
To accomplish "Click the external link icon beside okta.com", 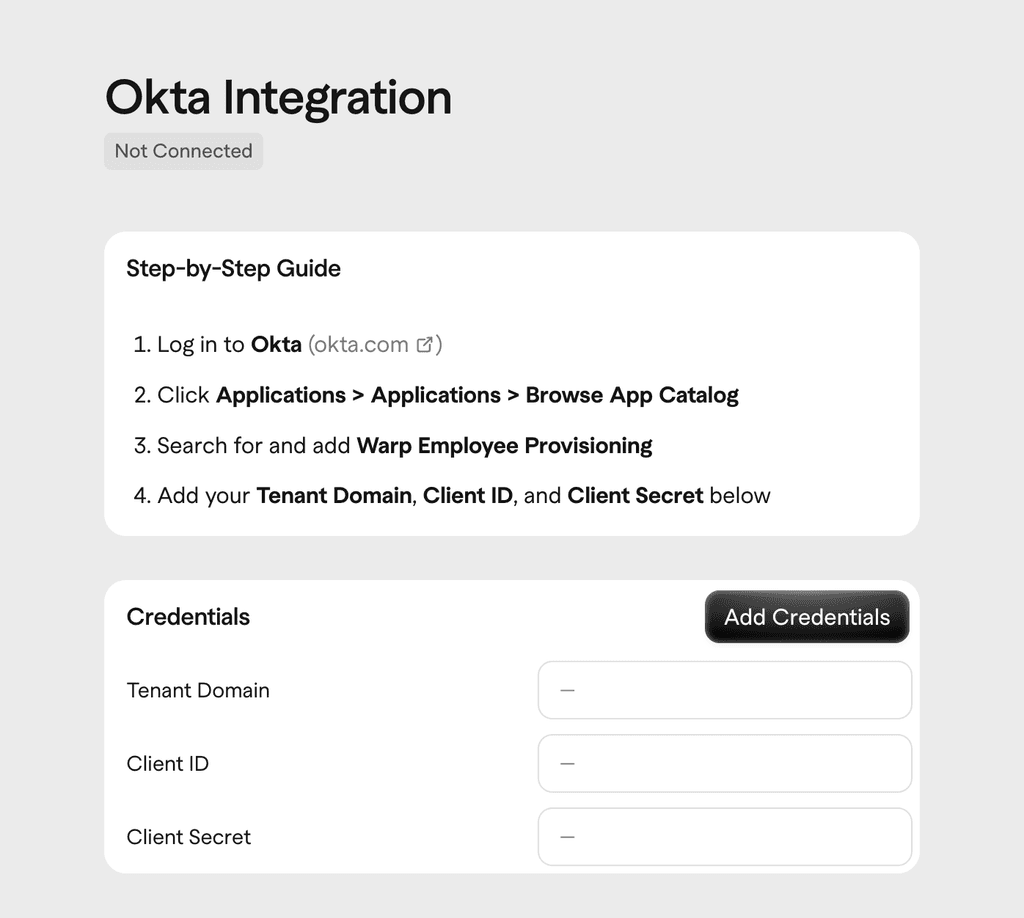I will (426, 343).
